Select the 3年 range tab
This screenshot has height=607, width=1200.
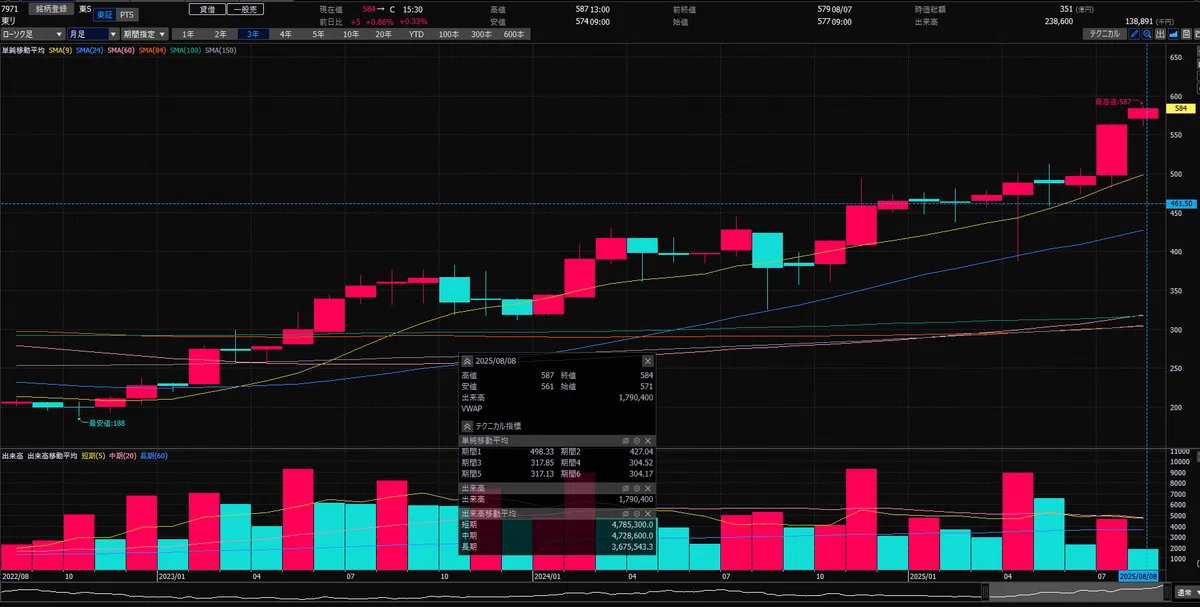(x=254, y=34)
